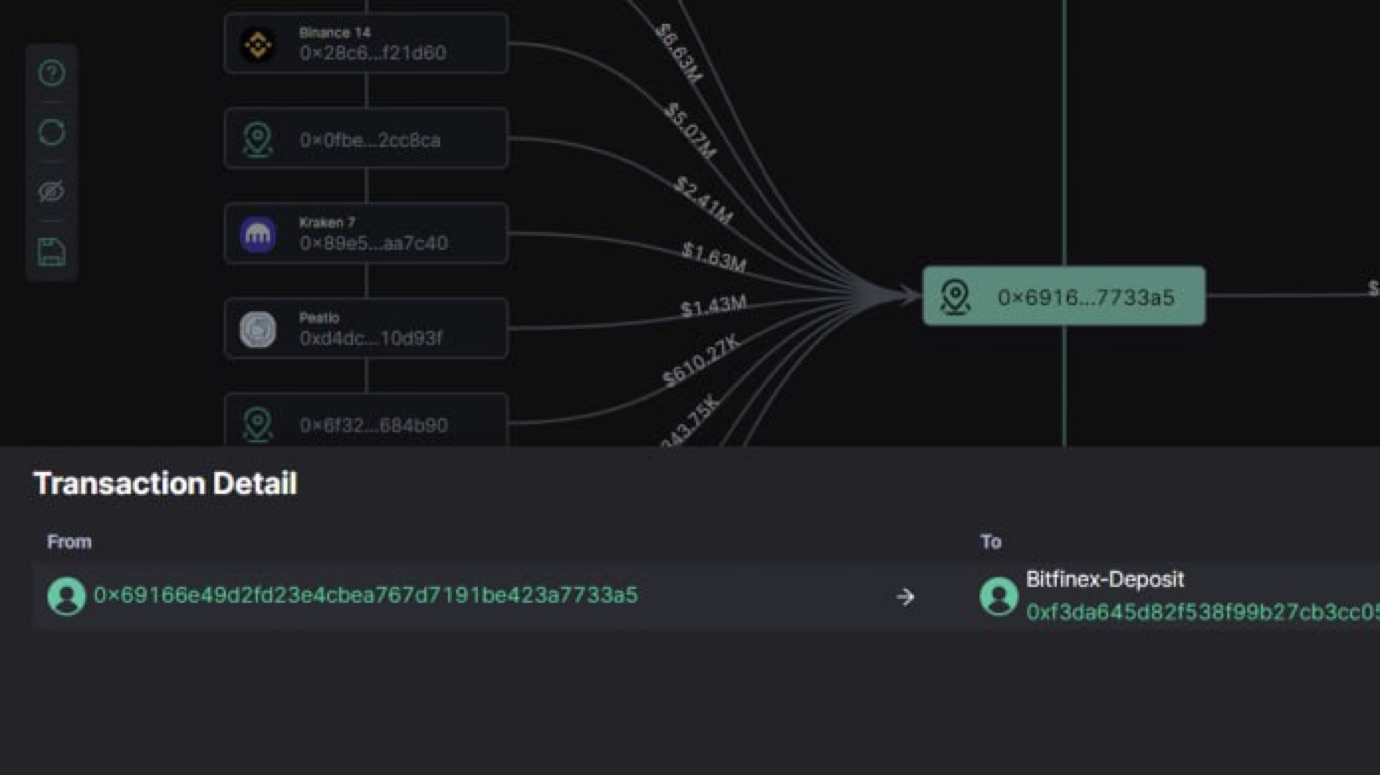The height and width of the screenshot is (775, 1380).
Task: Click the Peatio logo icon
Action: pyautogui.click(x=258, y=329)
